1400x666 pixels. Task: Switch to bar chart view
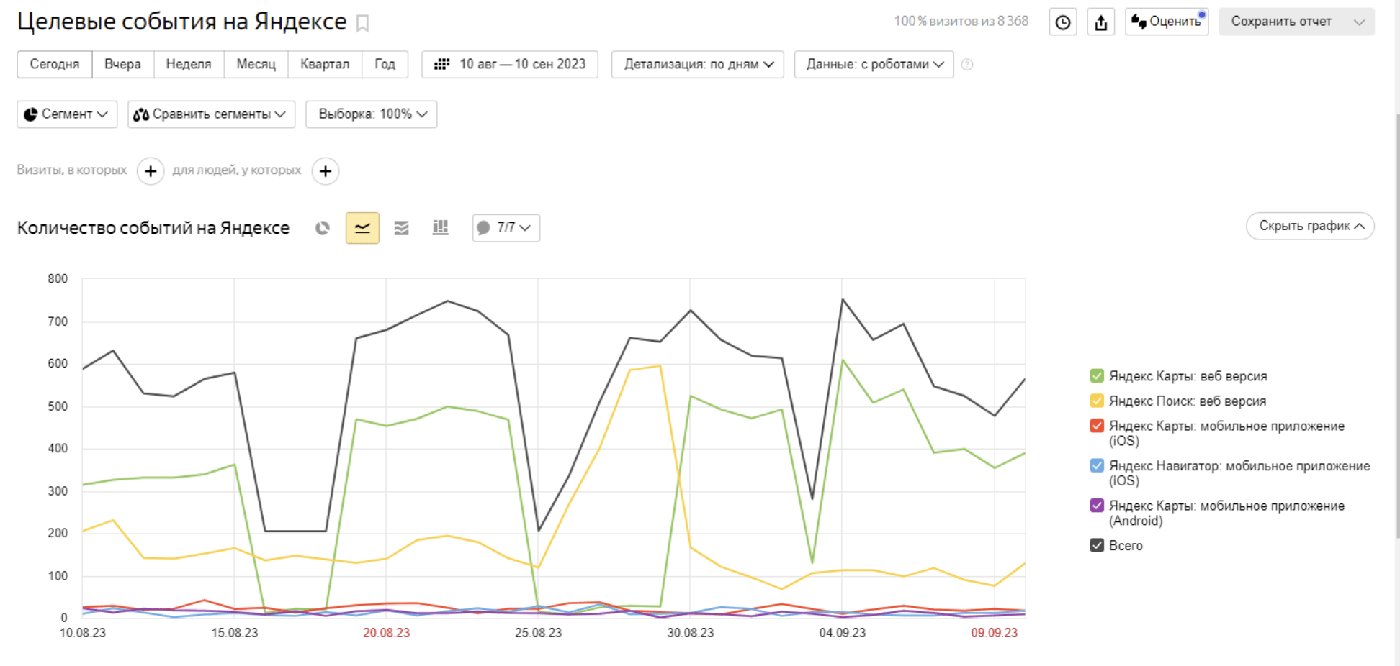[x=440, y=228]
